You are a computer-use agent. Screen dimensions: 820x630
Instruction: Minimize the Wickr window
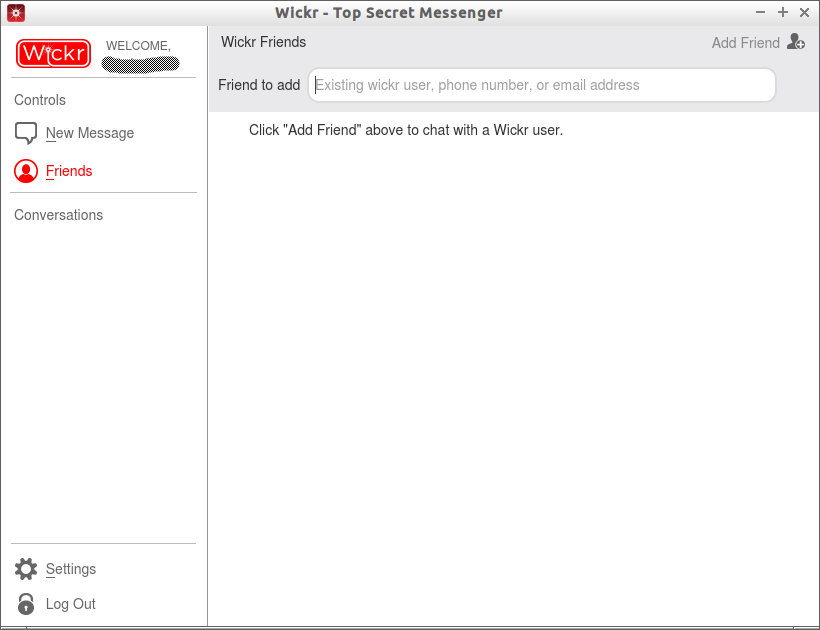pos(760,13)
